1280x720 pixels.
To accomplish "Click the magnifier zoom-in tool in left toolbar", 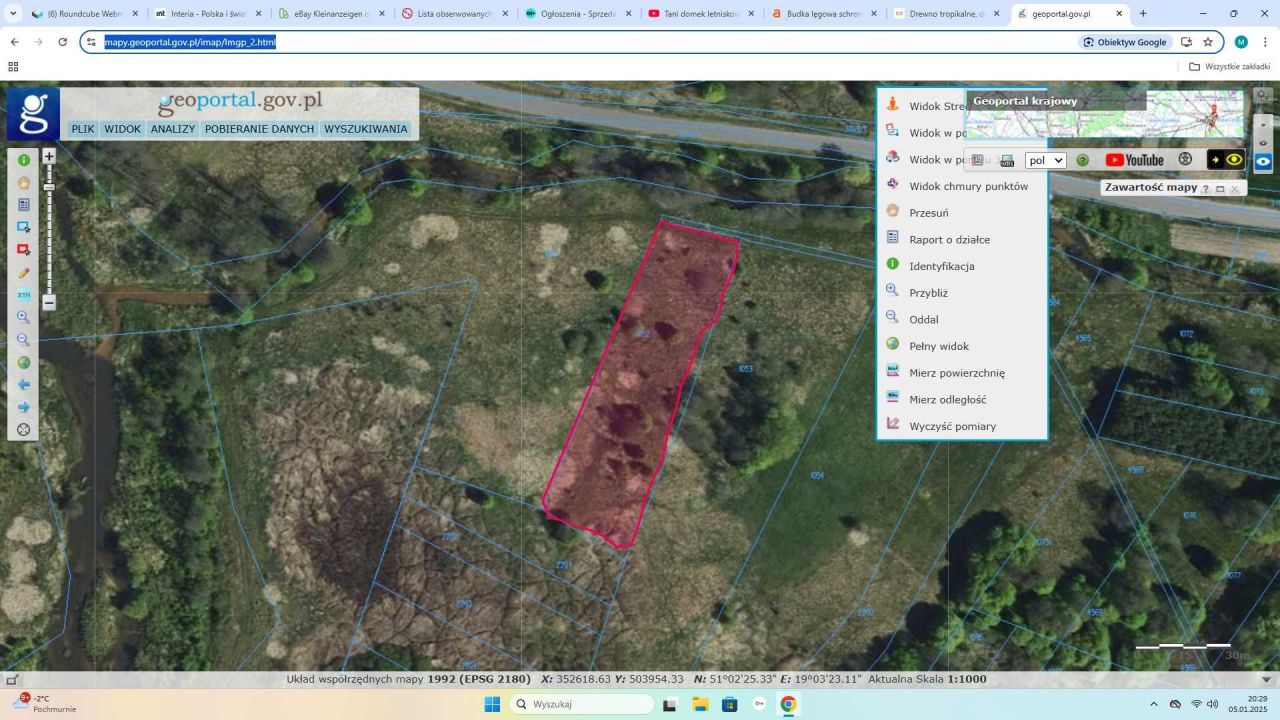I will (24, 317).
